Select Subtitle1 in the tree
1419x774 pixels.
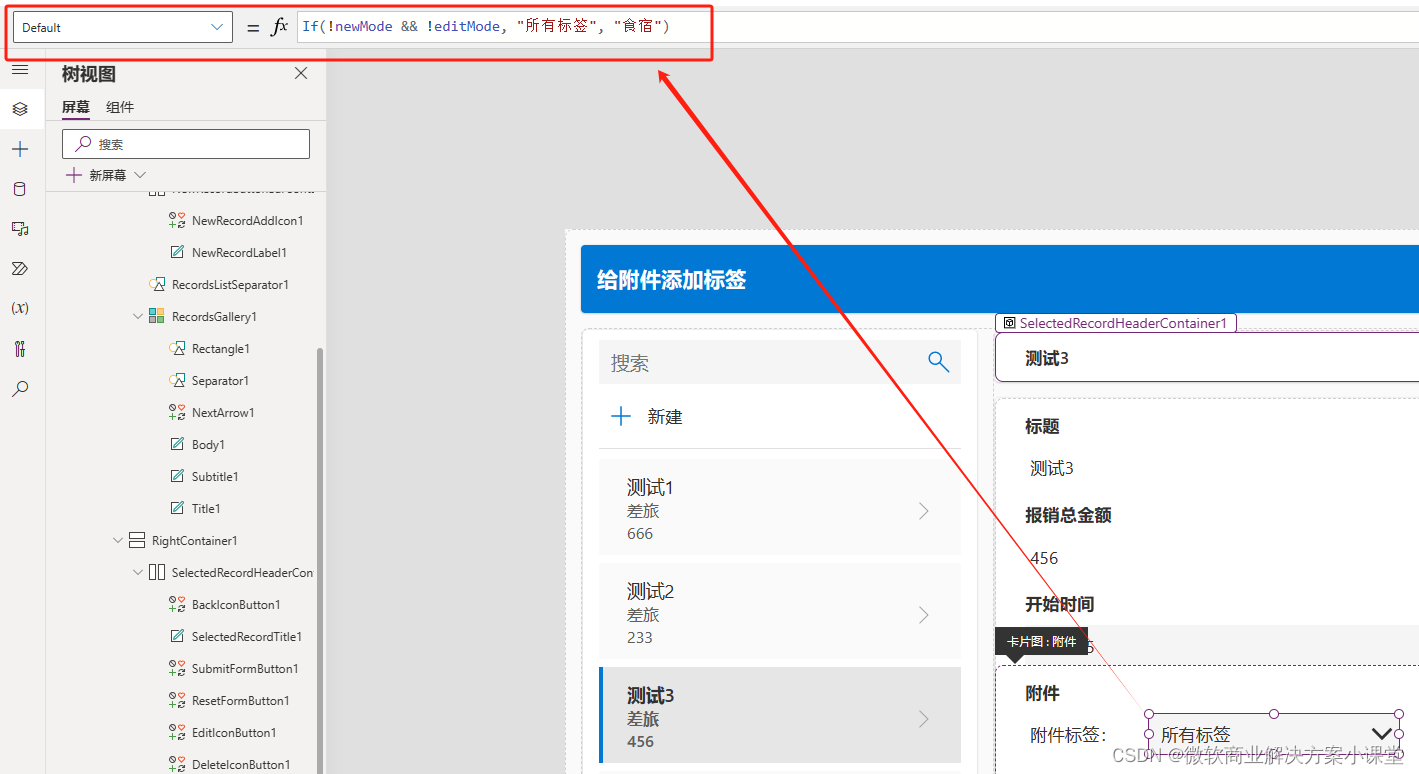215,476
